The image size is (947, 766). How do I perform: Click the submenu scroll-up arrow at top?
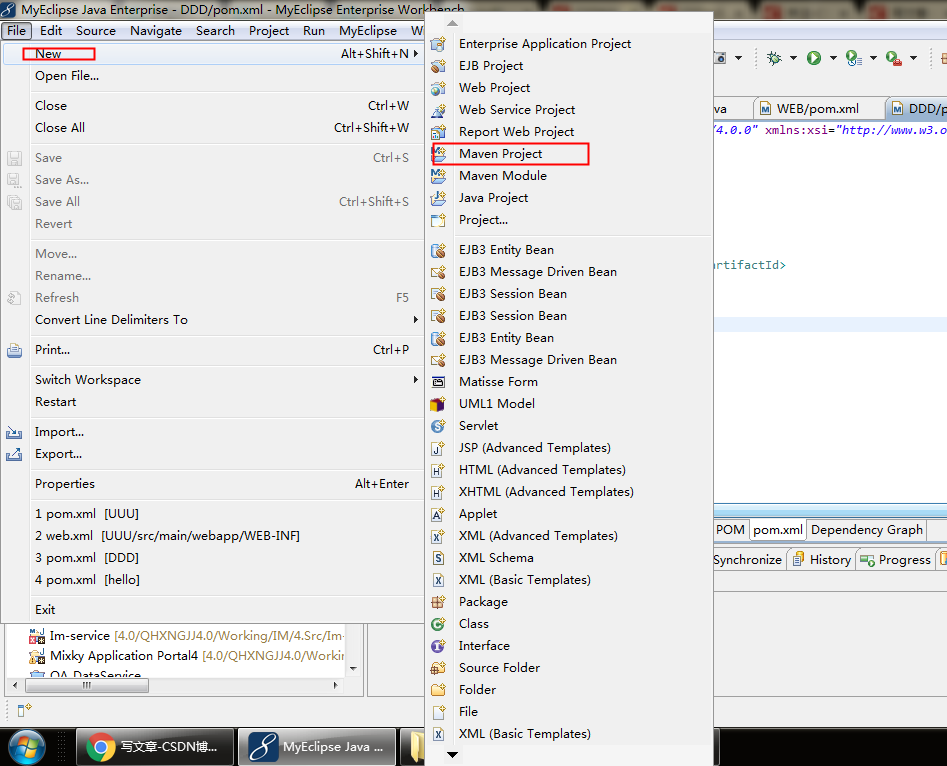tap(452, 23)
